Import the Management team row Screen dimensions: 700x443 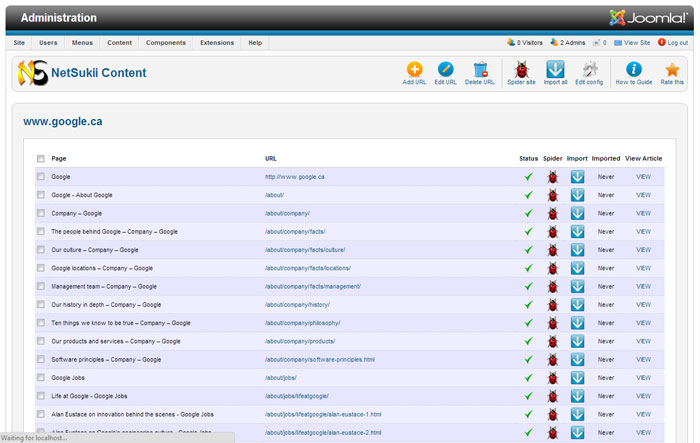pyautogui.click(x=577, y=286)
